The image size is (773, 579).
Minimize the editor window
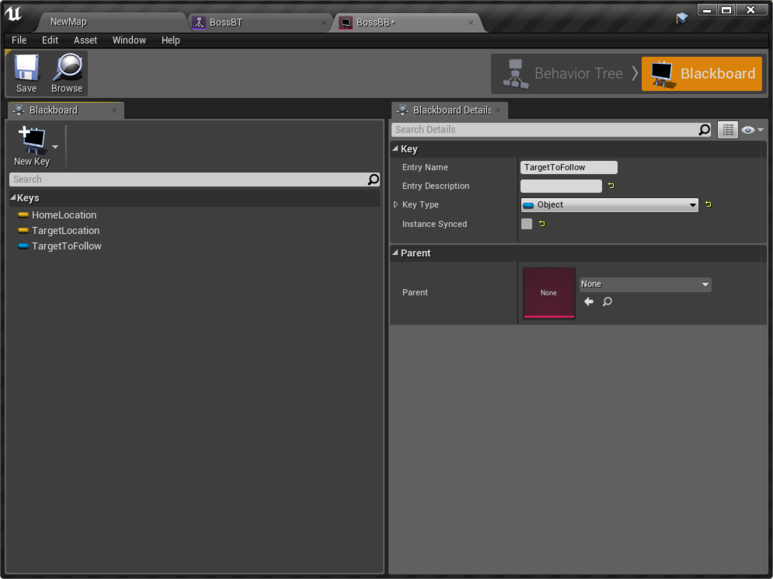coord(707,10)
